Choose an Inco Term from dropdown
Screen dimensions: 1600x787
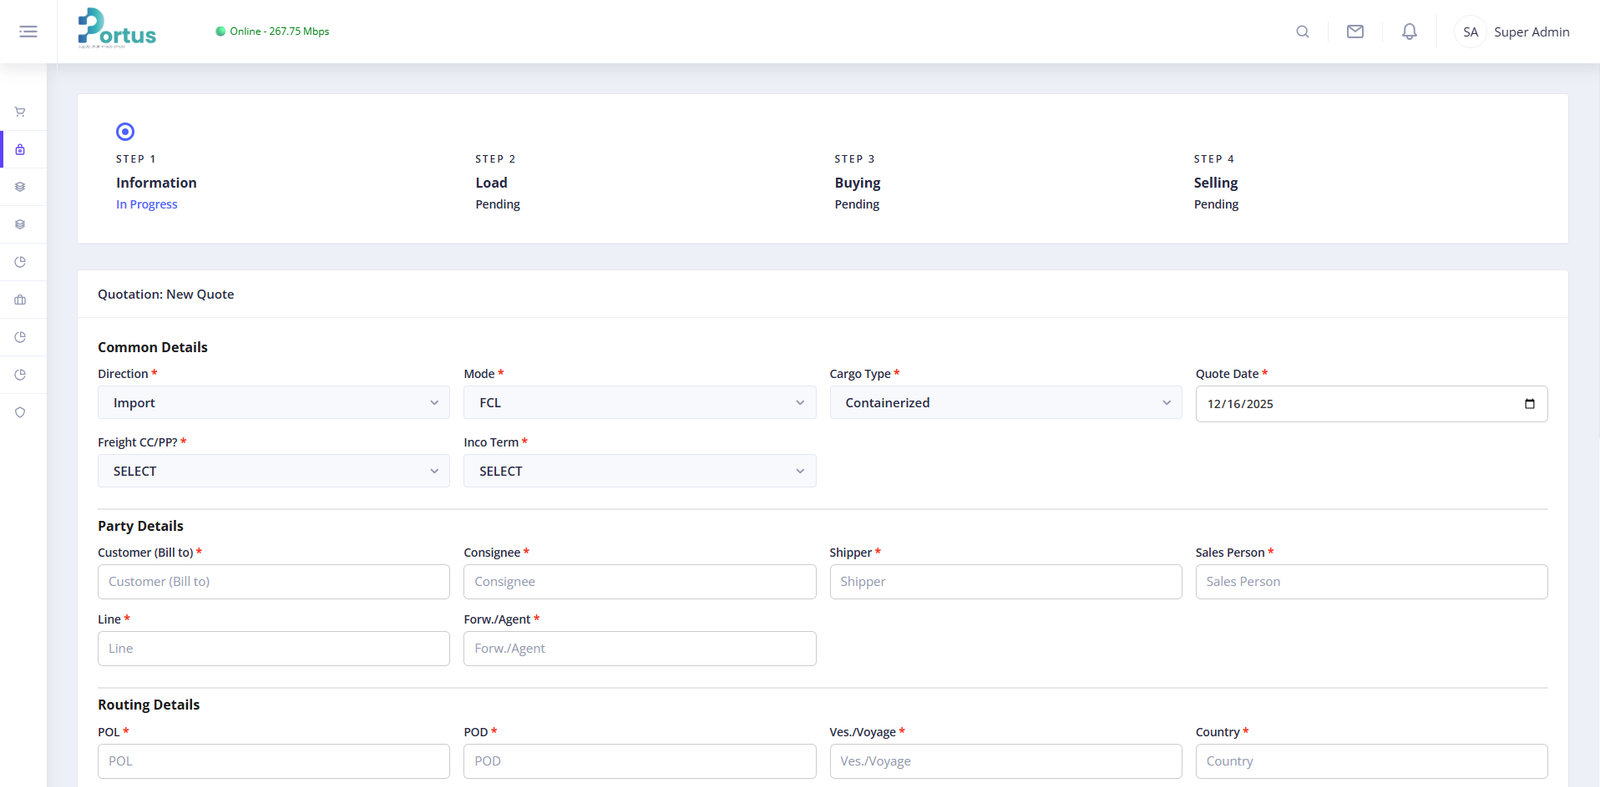click(639, 471)
